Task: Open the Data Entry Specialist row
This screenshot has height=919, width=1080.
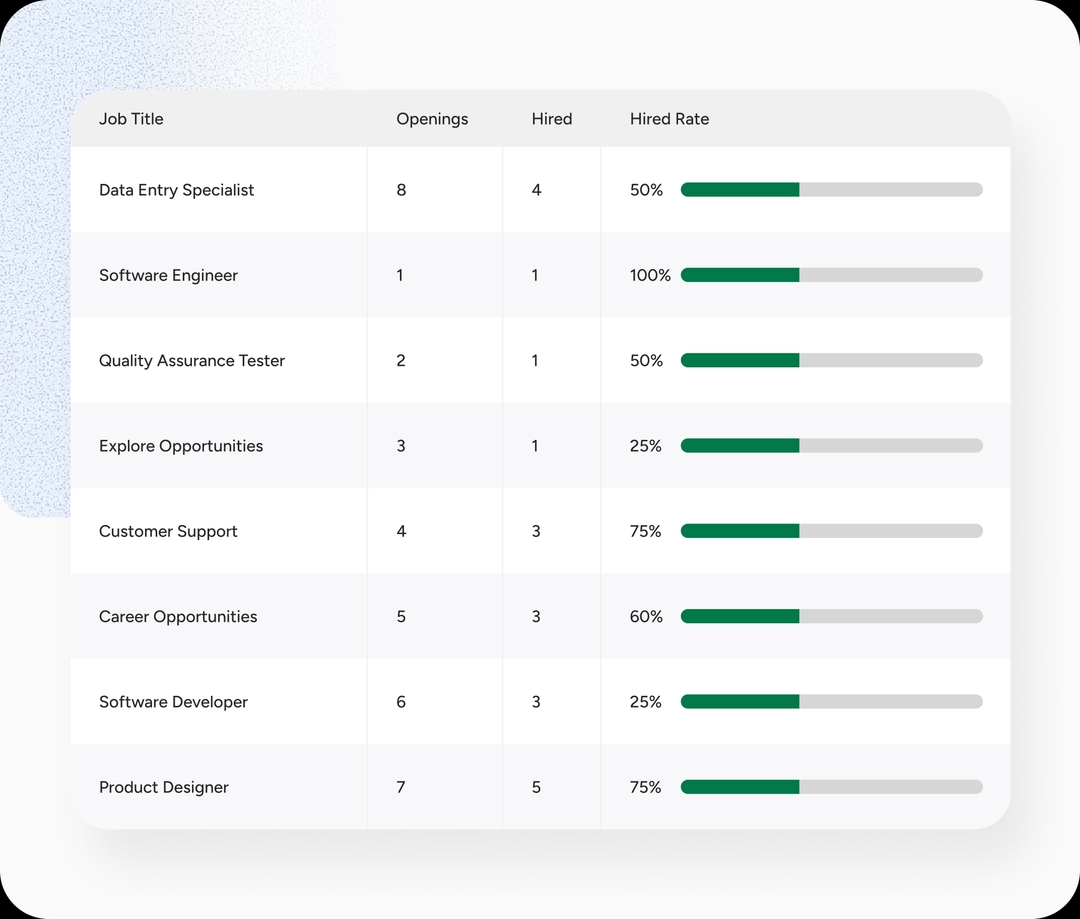Action: click(x=176, y=190)
